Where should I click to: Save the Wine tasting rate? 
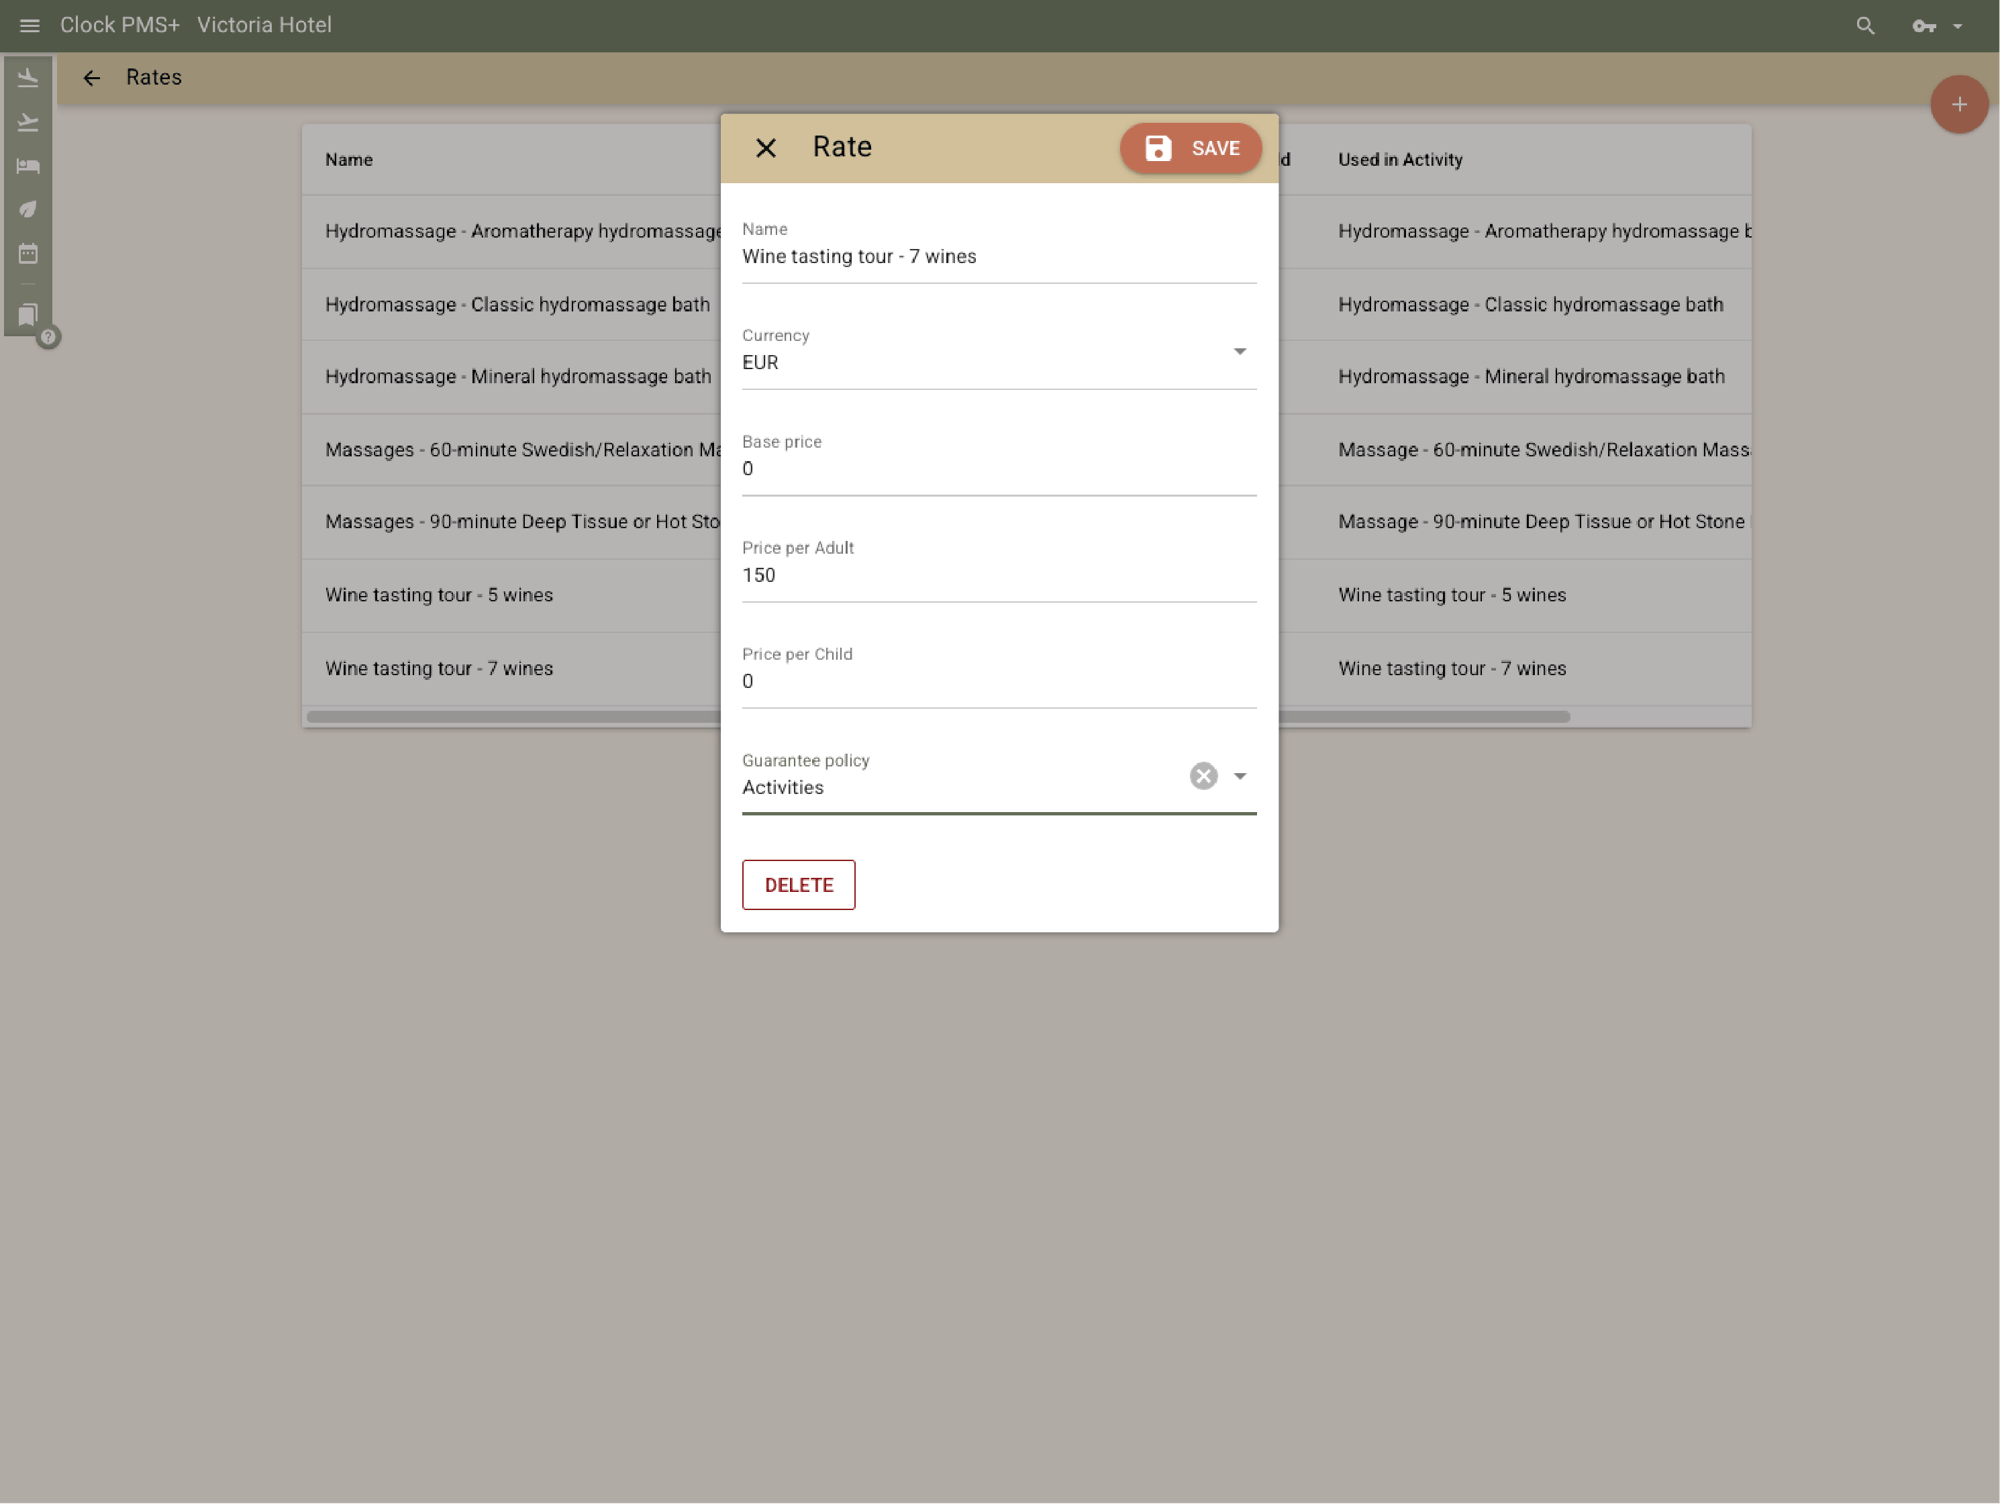(x=1190, y=148)
